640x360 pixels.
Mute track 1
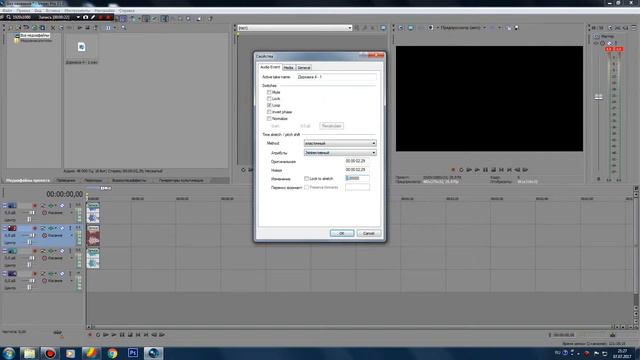tap(62, 205)
